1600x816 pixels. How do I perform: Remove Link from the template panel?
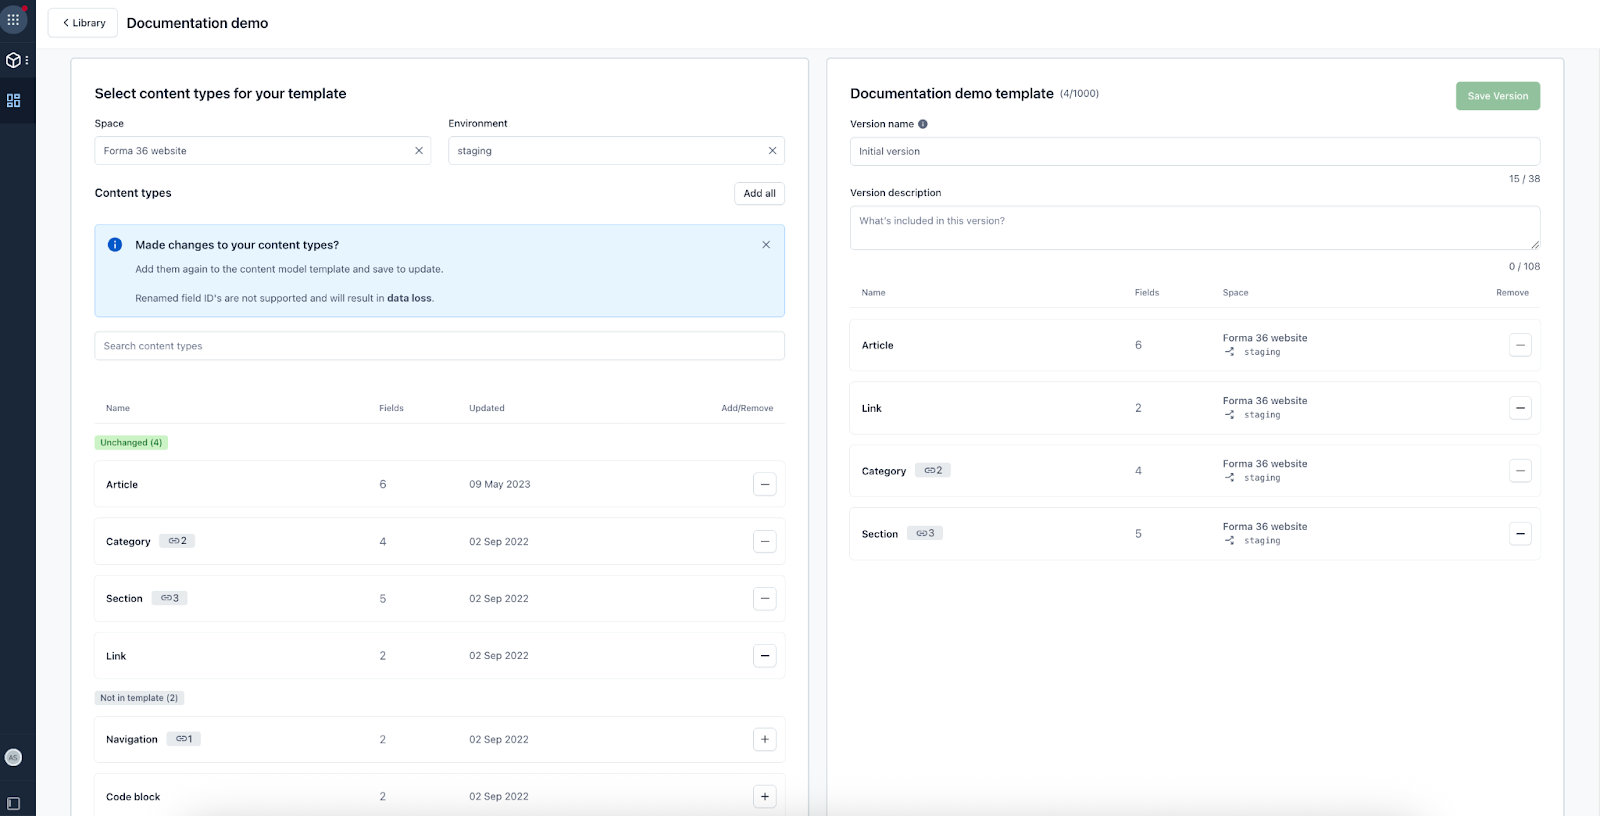click(x=1520, y=408)
